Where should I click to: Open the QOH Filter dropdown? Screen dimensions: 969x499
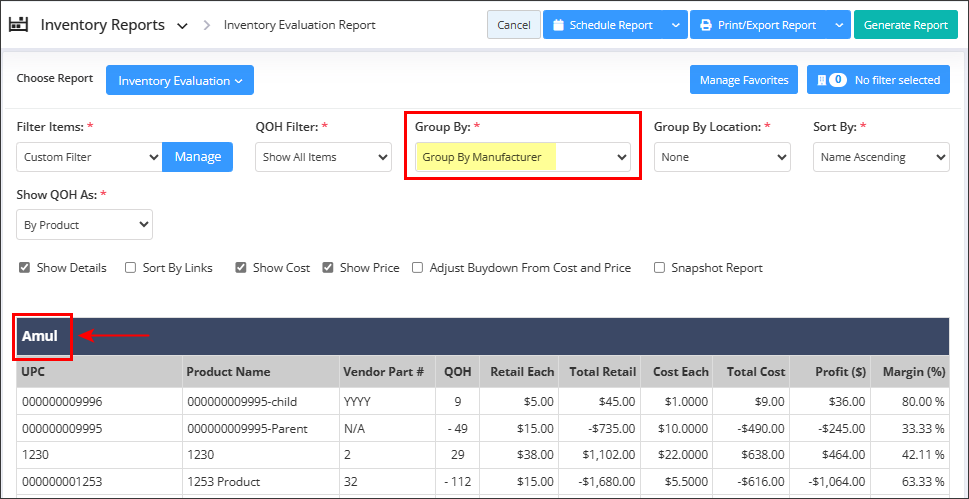[323, 157]
